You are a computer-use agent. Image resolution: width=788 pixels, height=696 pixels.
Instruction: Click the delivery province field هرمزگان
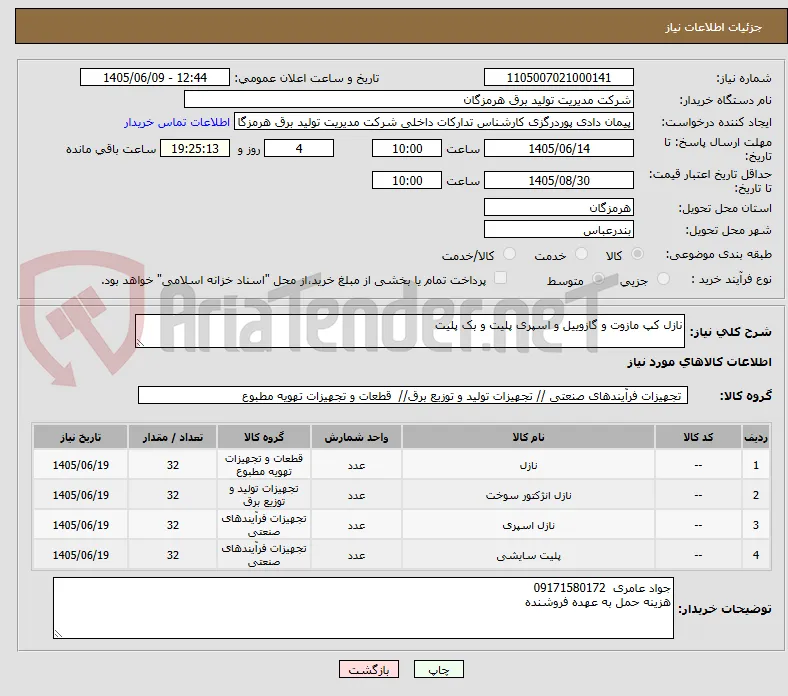558,207
